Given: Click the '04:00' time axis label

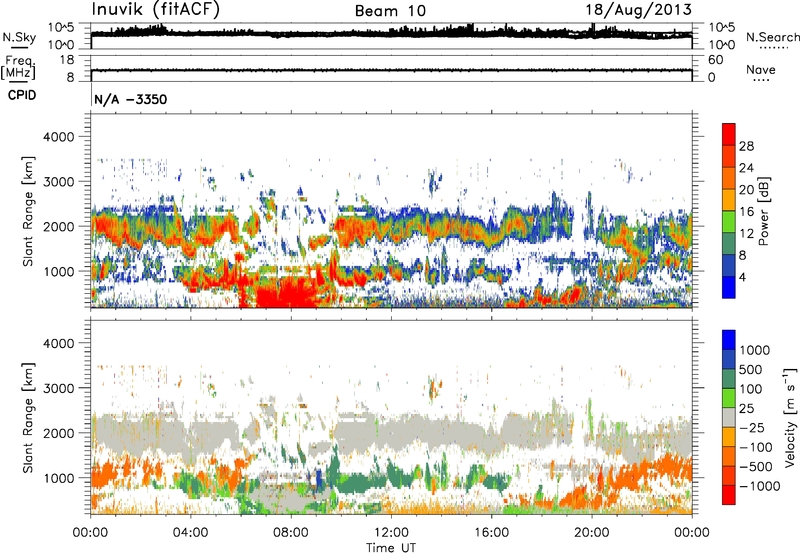Looking at the screenshot, I should pyautogui.click(x=190, y=533).
